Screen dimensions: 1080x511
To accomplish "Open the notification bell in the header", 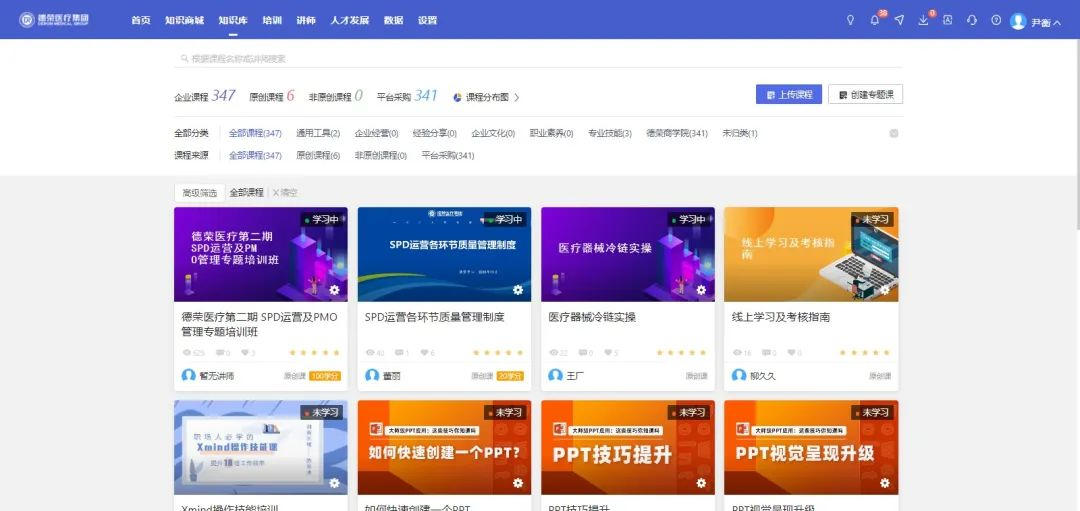I will click(875, 20).
